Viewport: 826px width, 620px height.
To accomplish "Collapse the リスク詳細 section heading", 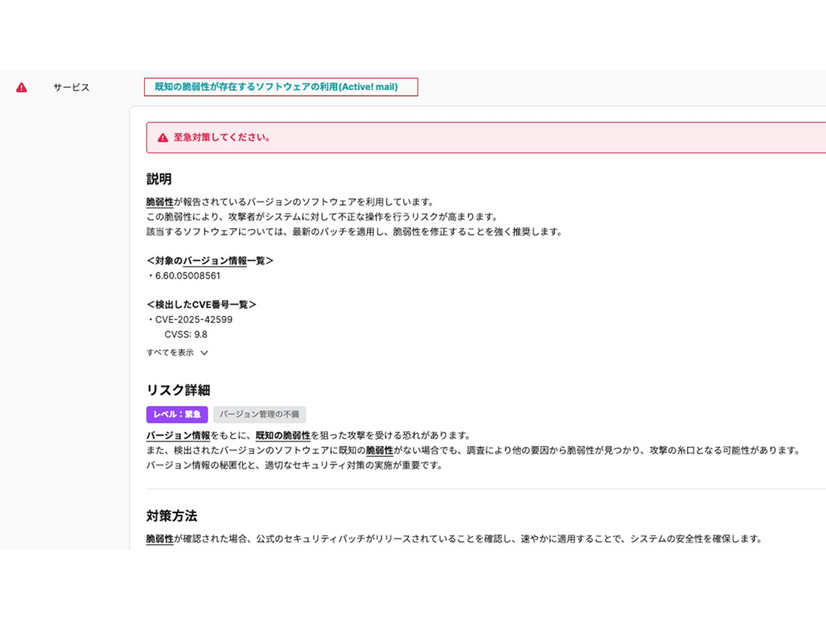I will point(174,390).
